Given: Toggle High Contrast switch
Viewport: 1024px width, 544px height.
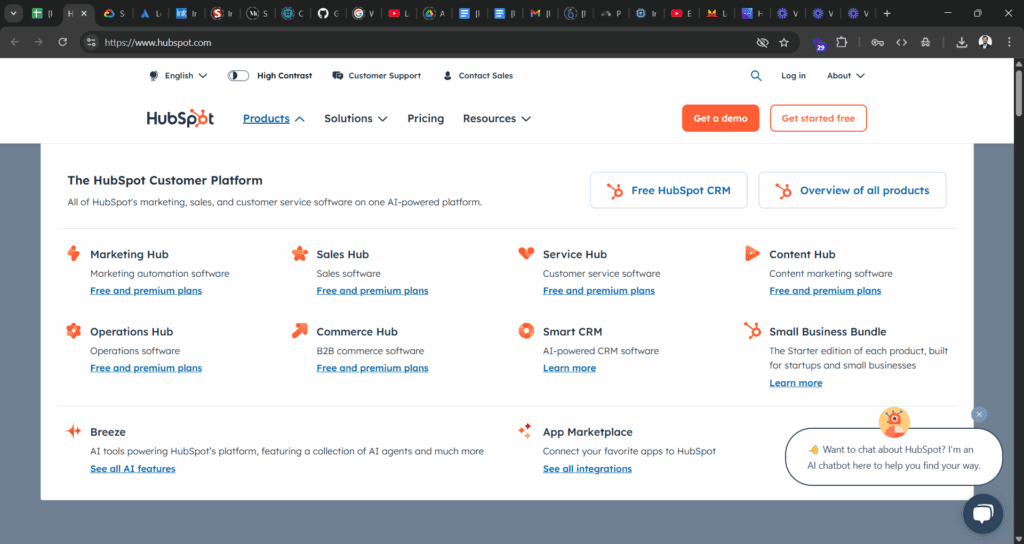Looking at the screenshot, I should [x=238, y=76].
